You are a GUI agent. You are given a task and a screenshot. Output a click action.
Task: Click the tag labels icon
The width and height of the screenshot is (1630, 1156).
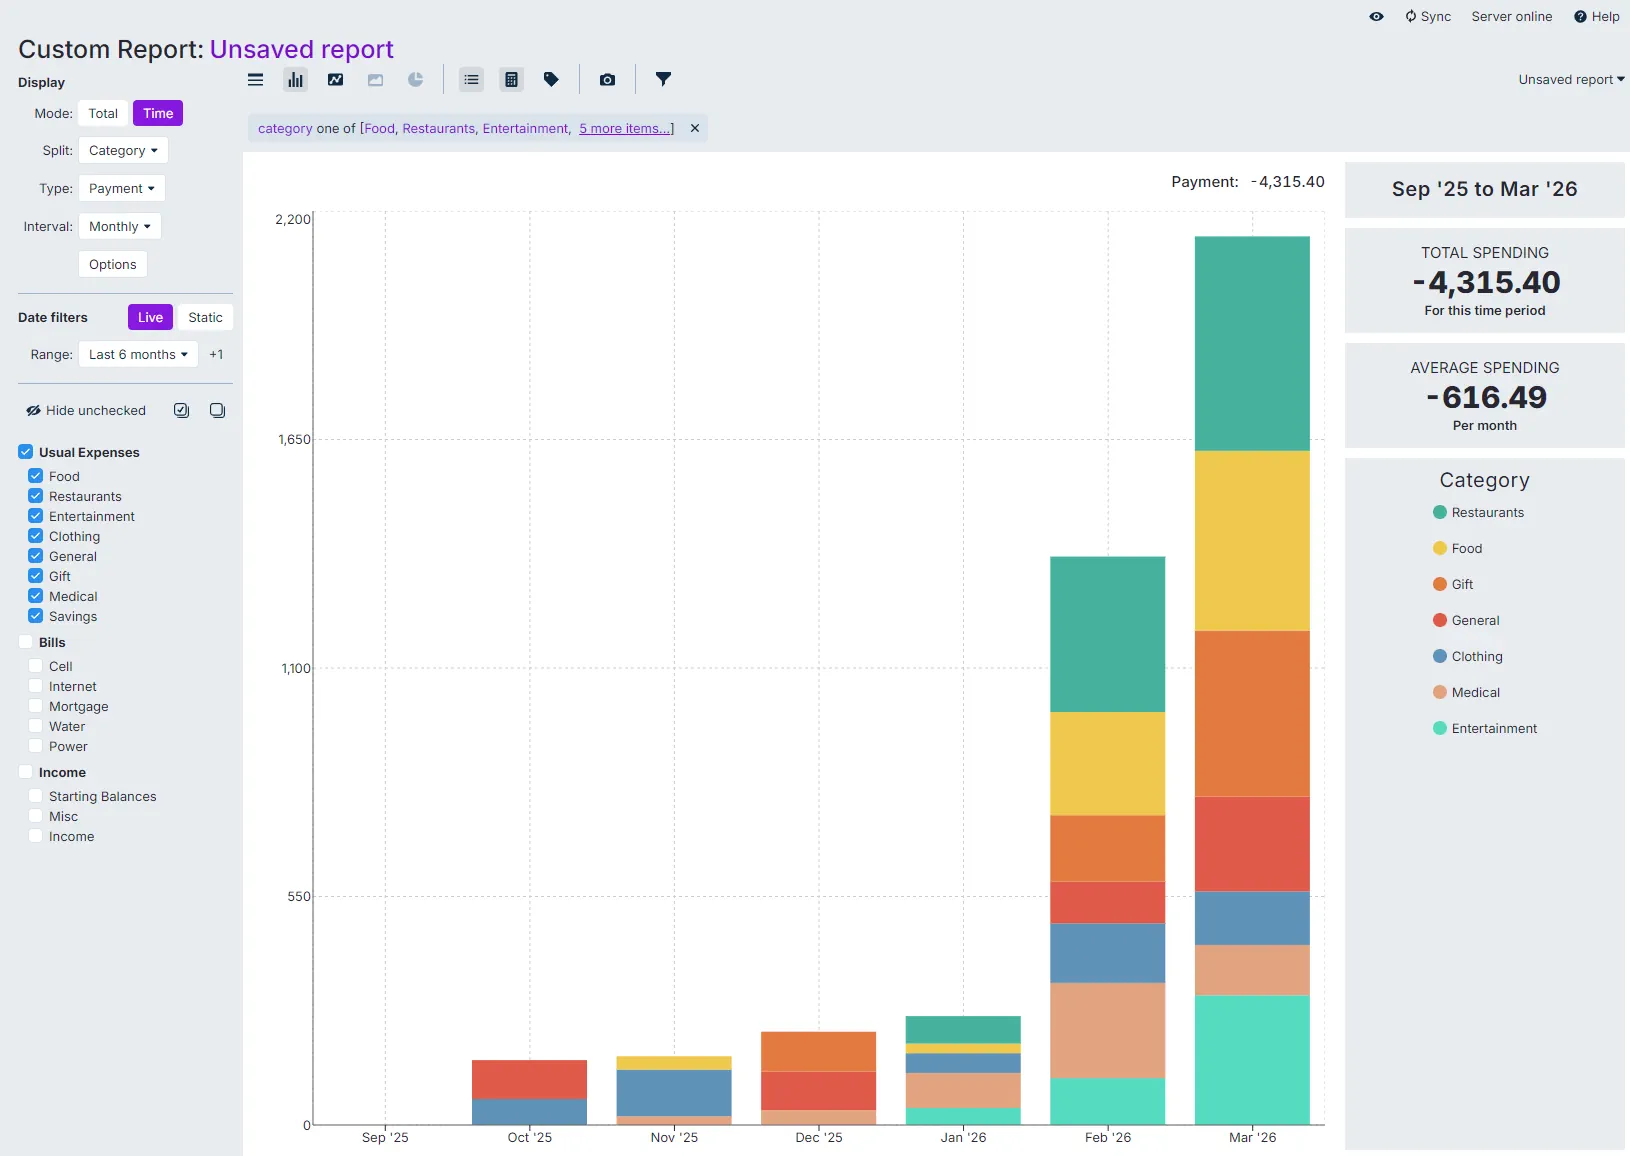pos(551,80)
